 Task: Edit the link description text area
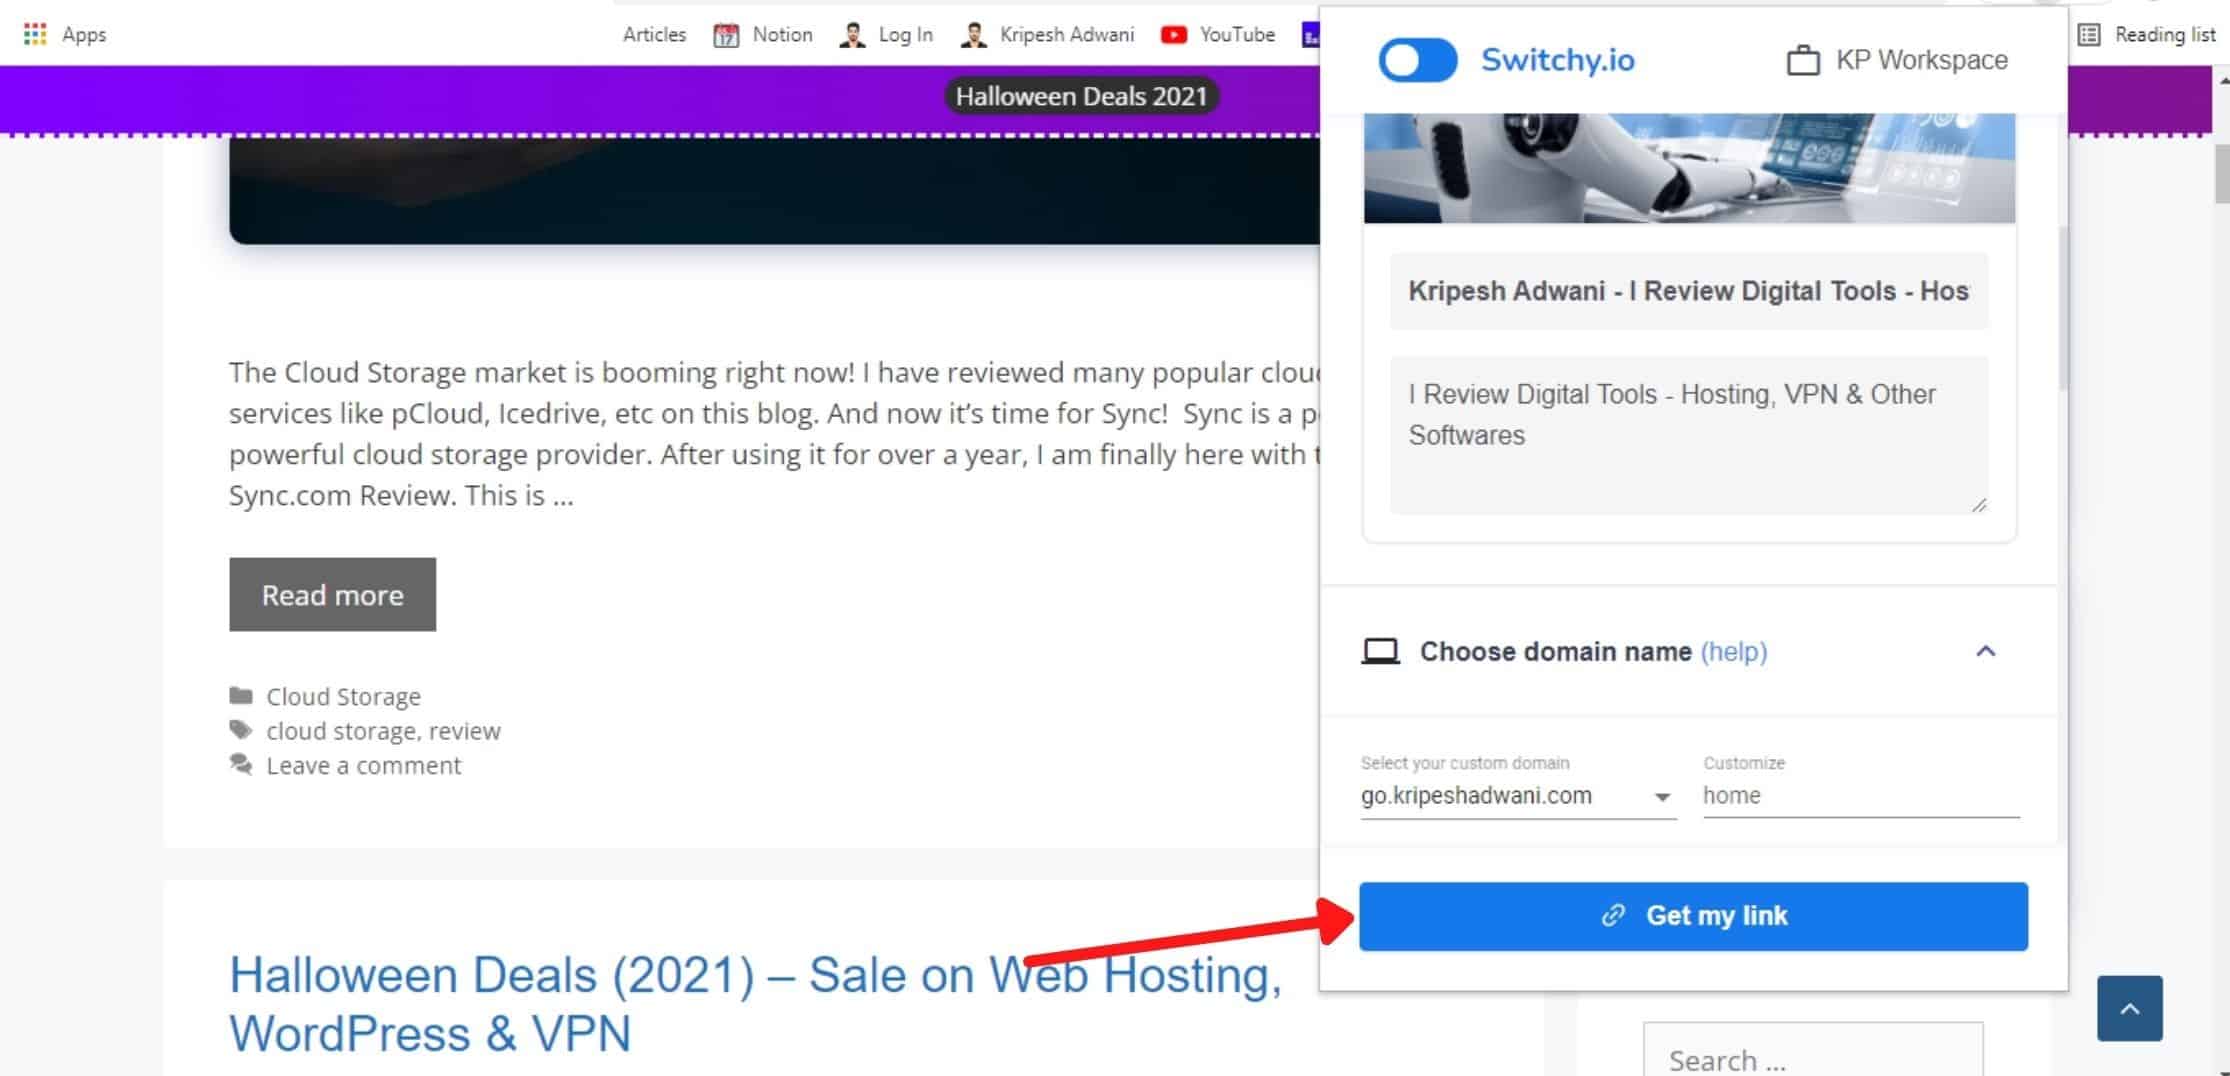(x=1689, y=435)
